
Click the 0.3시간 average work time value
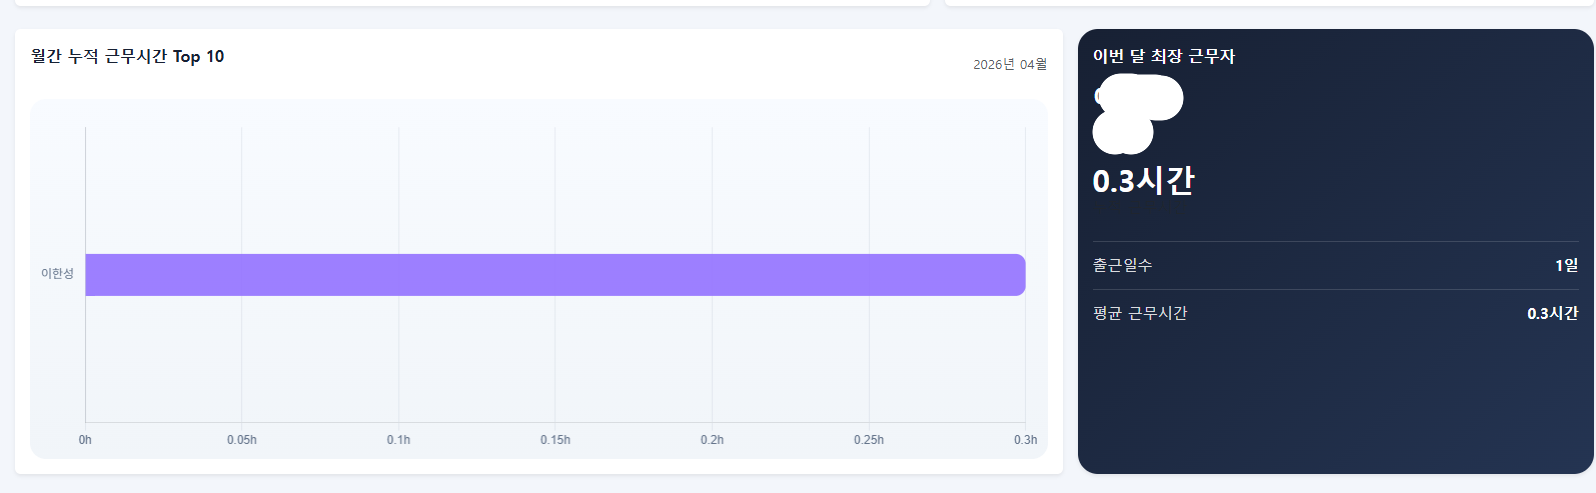1552,313
